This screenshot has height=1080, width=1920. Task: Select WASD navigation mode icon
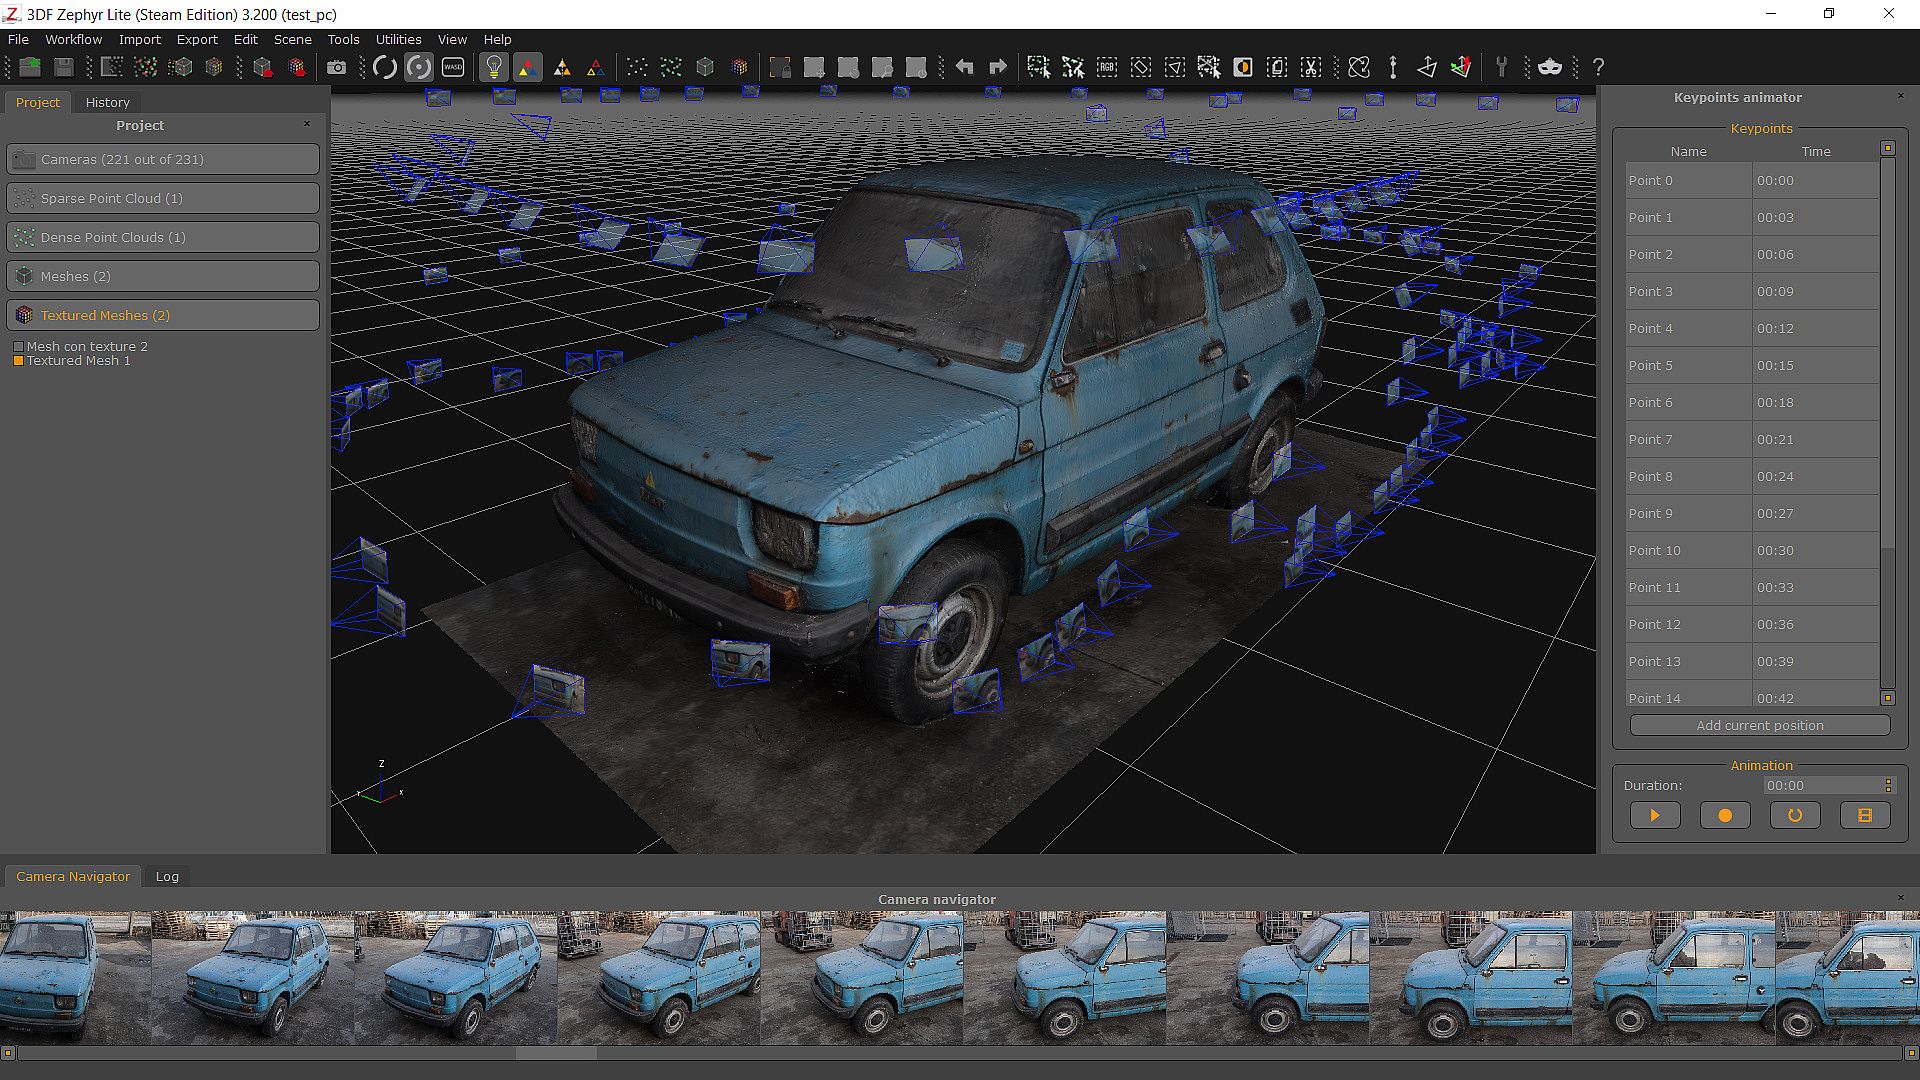point(453,67)
